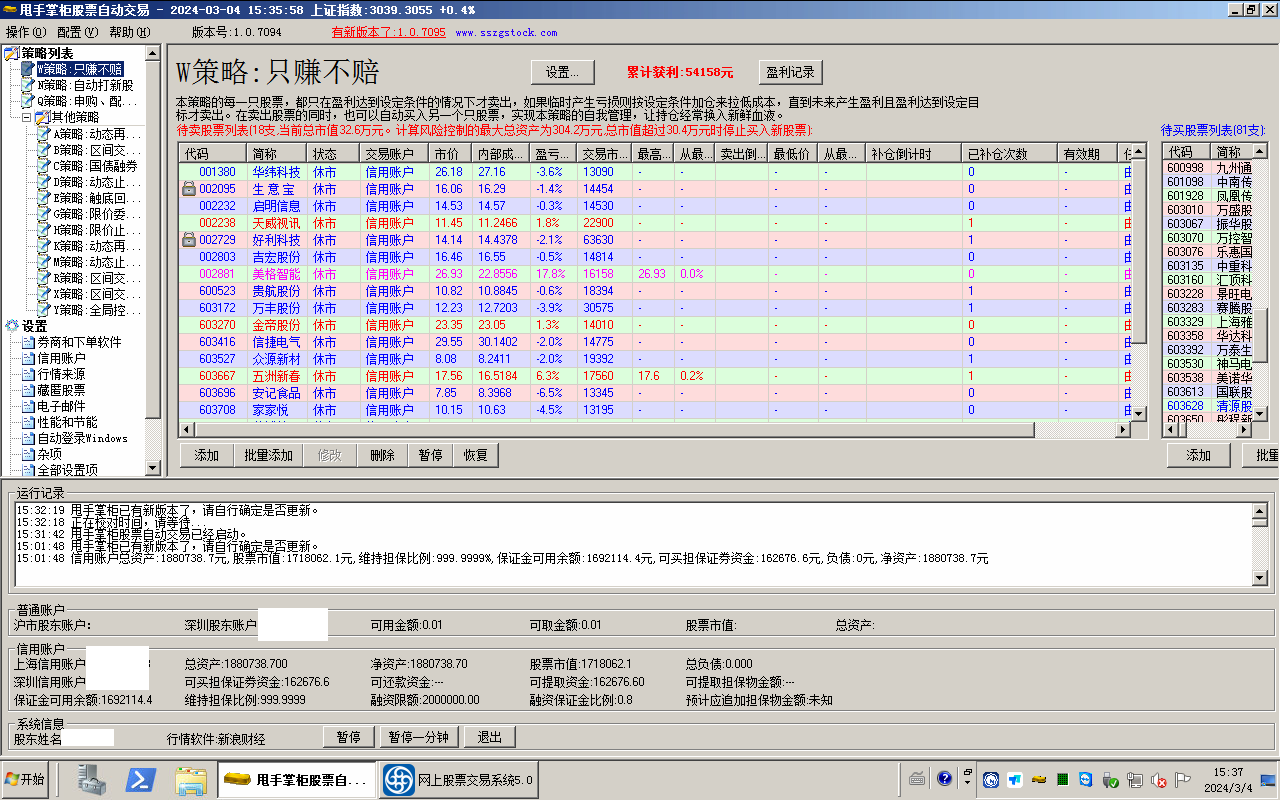Open the www.sszgstock.com link
Image resolution: width=1280 pixels, height=800 pixels.
tap(506, 32)
